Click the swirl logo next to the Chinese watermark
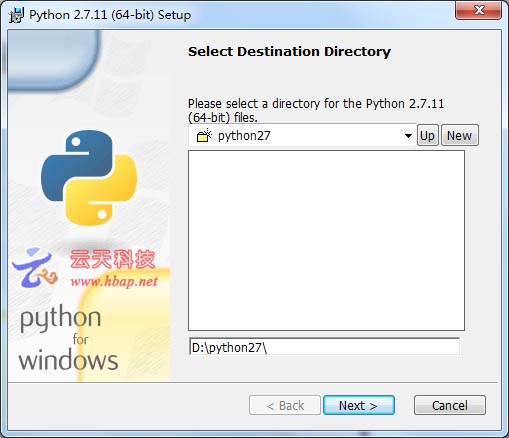The width and height of the screenshot is (509, 438). coord(35,268)
